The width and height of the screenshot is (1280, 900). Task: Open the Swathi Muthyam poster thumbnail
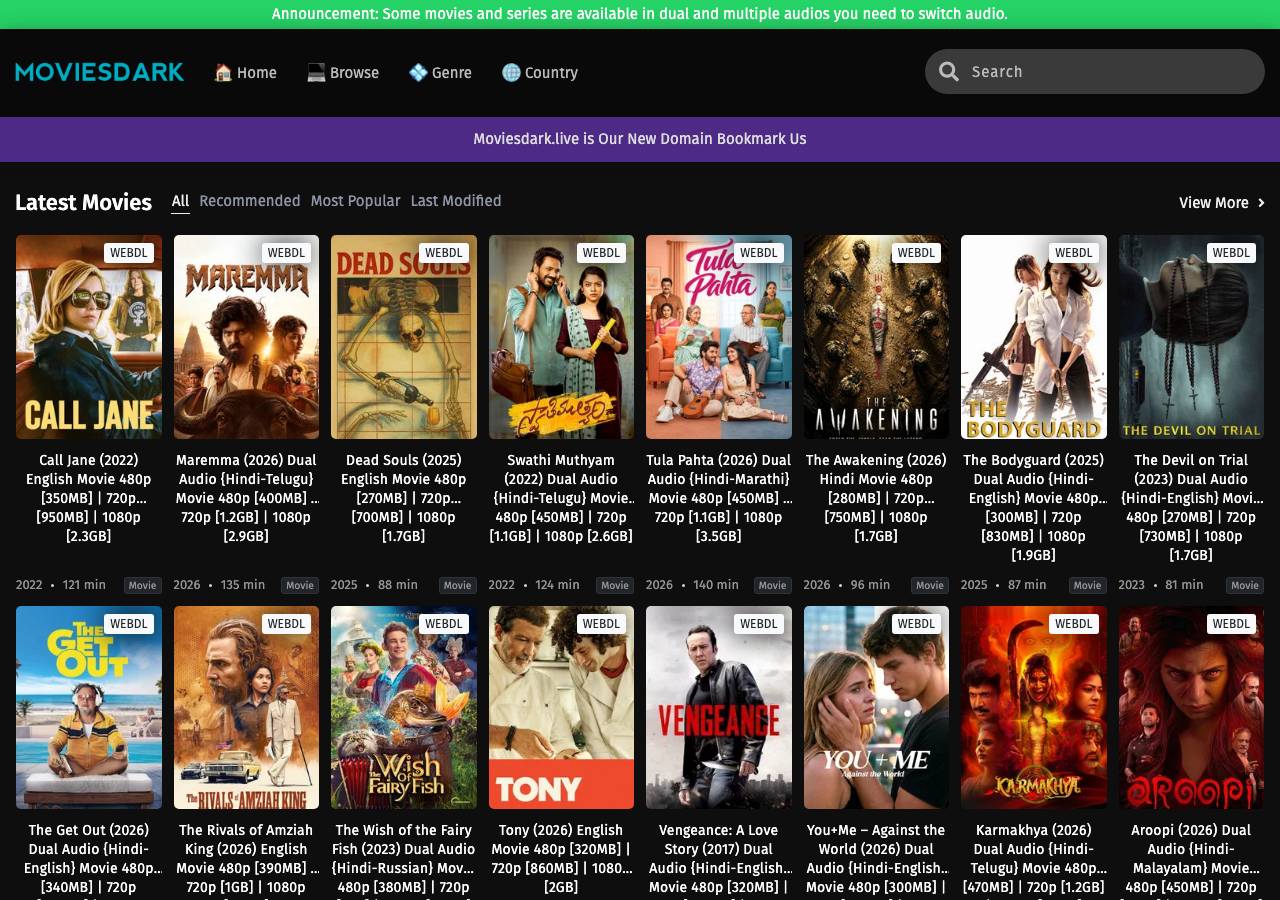click(561, 337)
